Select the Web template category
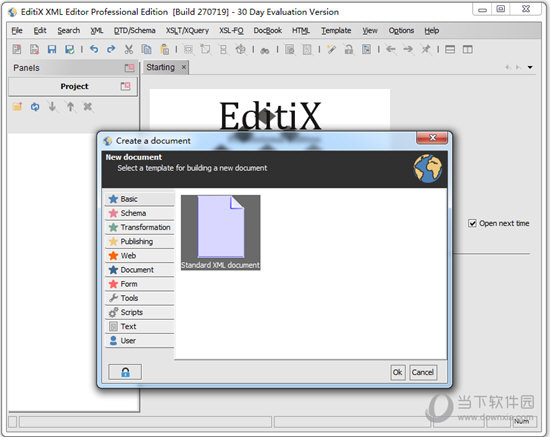Viewport: 550px width, 437px height. coord(139,256)
